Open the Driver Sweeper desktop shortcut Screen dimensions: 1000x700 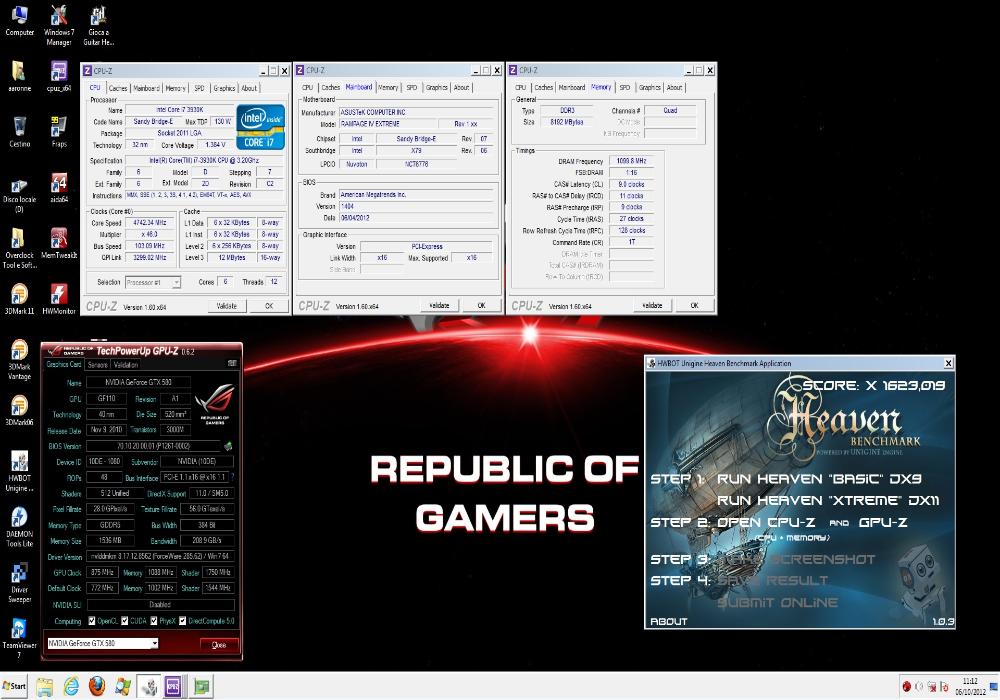click(x=19, y=583)
